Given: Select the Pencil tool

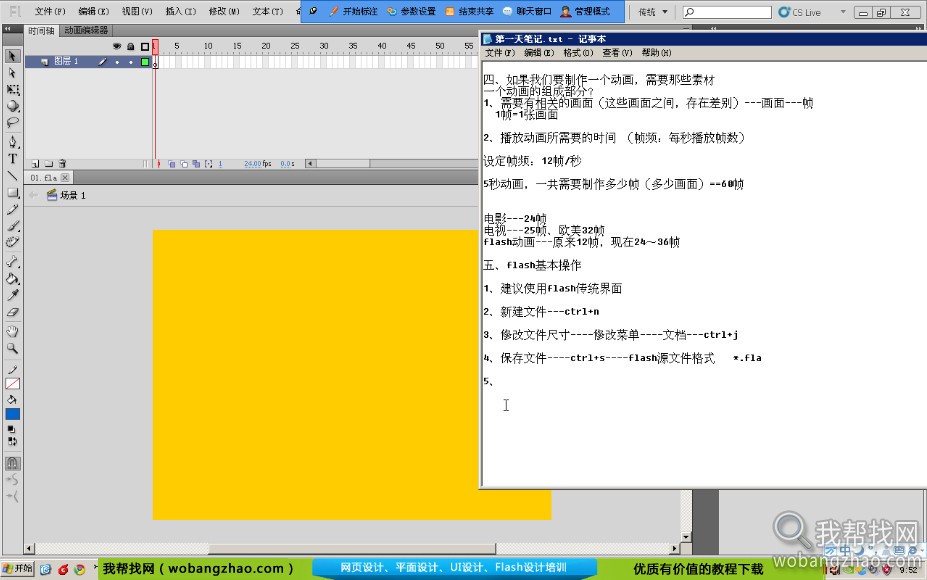Looking at the screenshot, I should [12, 209].
